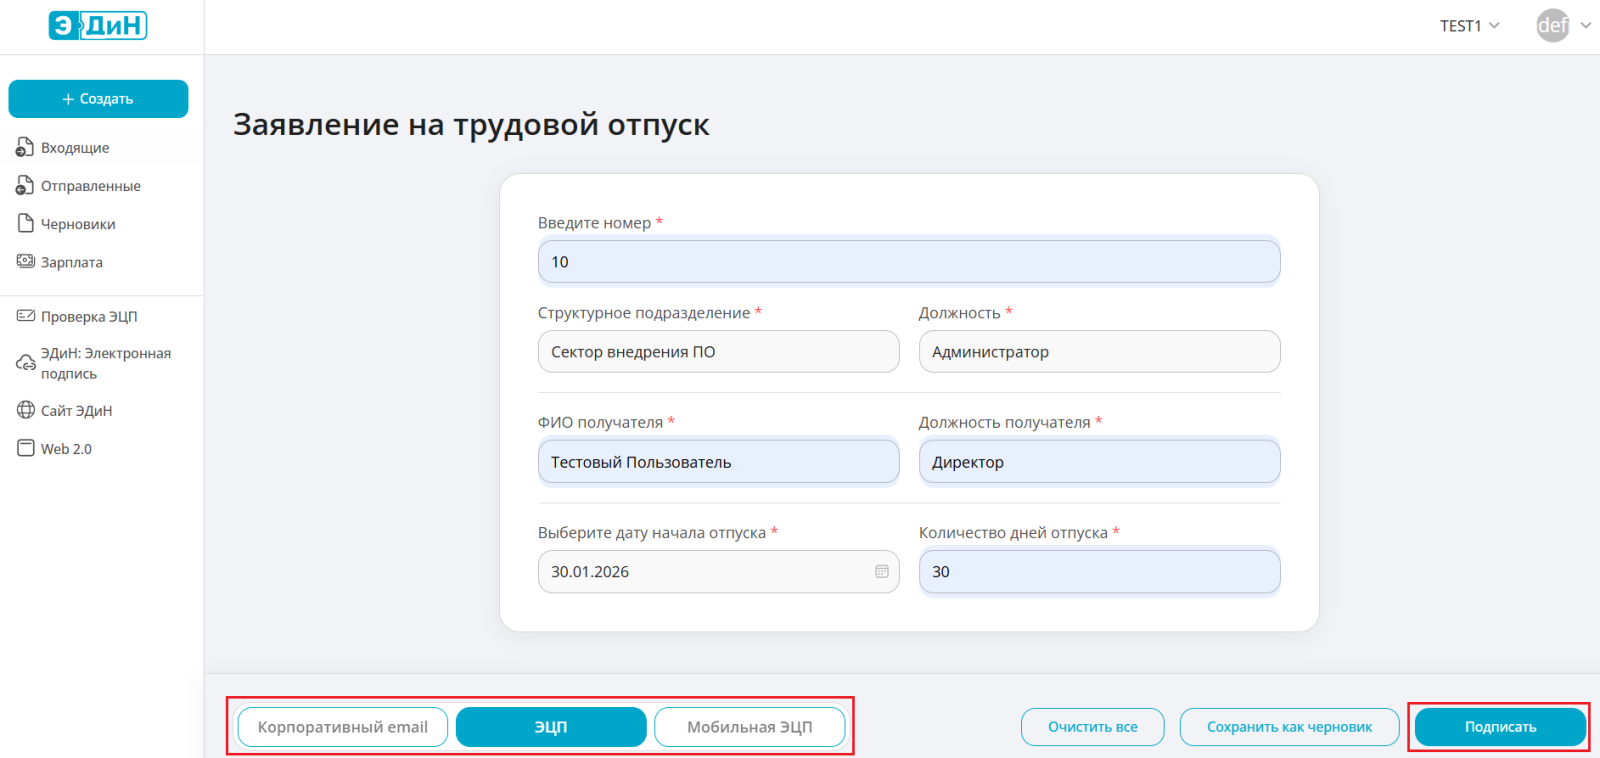Focus the Количество дней отпуска field

pos(1099,572)
